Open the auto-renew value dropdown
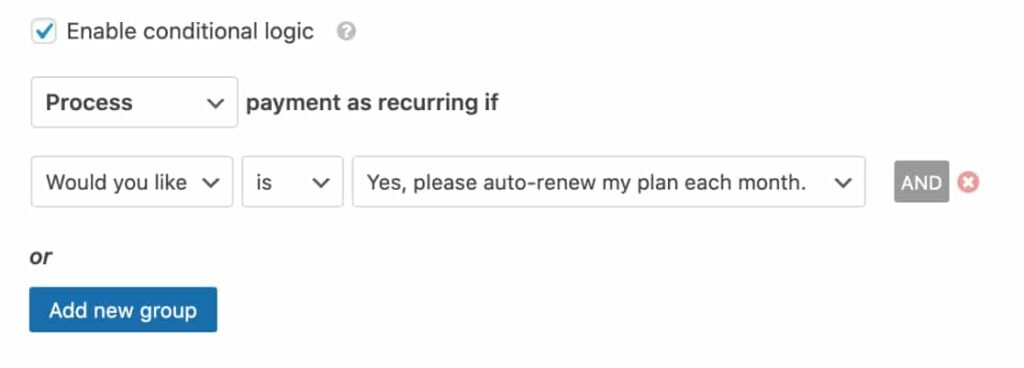This screenshot has height=368, width=1024. coord(609,182)
